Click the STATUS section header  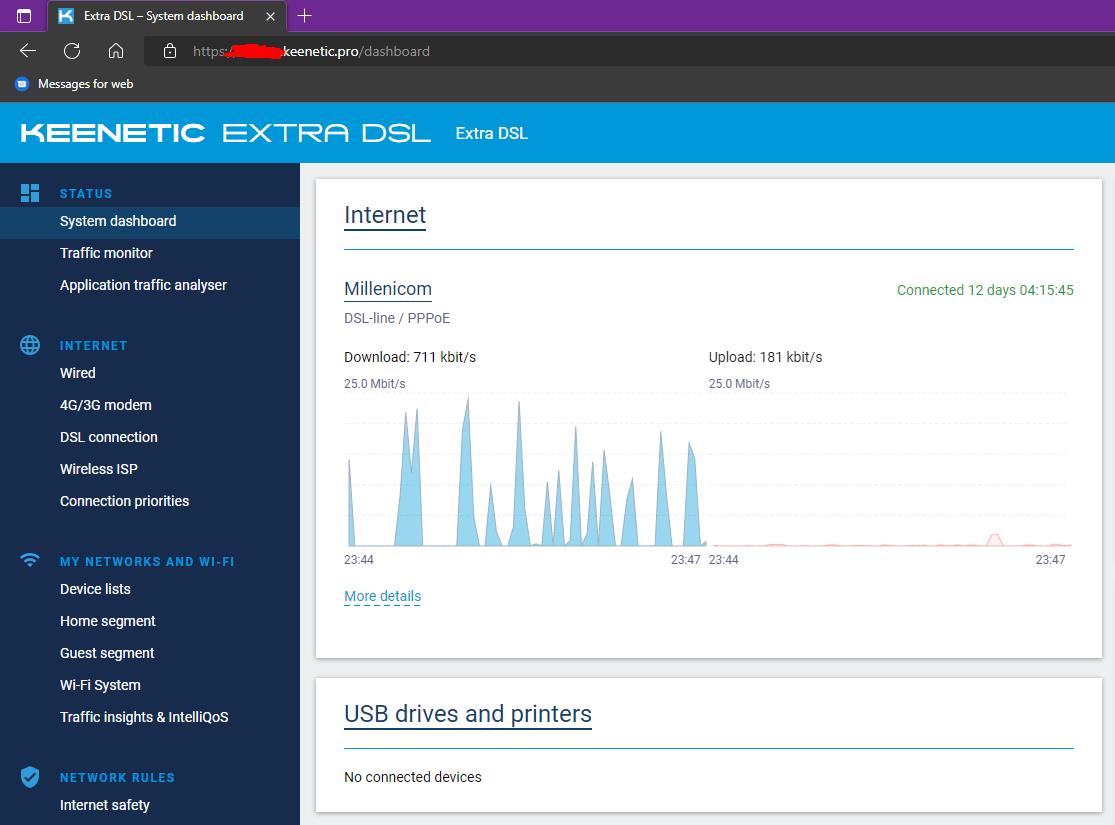[x=86, y=193]
